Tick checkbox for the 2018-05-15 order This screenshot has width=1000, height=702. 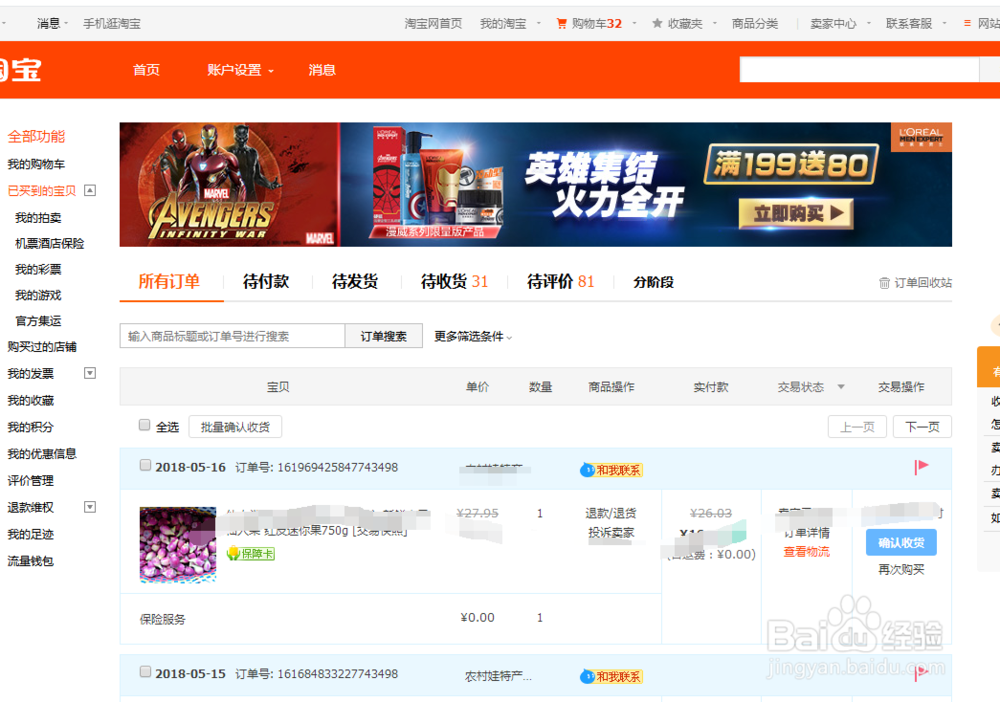click(145, 672)
